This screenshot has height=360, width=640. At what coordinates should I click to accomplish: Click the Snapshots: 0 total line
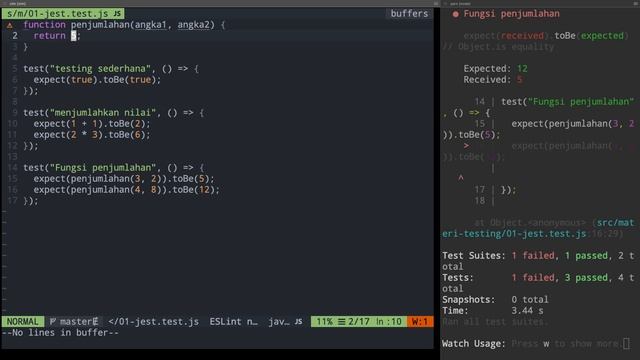point(495,300)
